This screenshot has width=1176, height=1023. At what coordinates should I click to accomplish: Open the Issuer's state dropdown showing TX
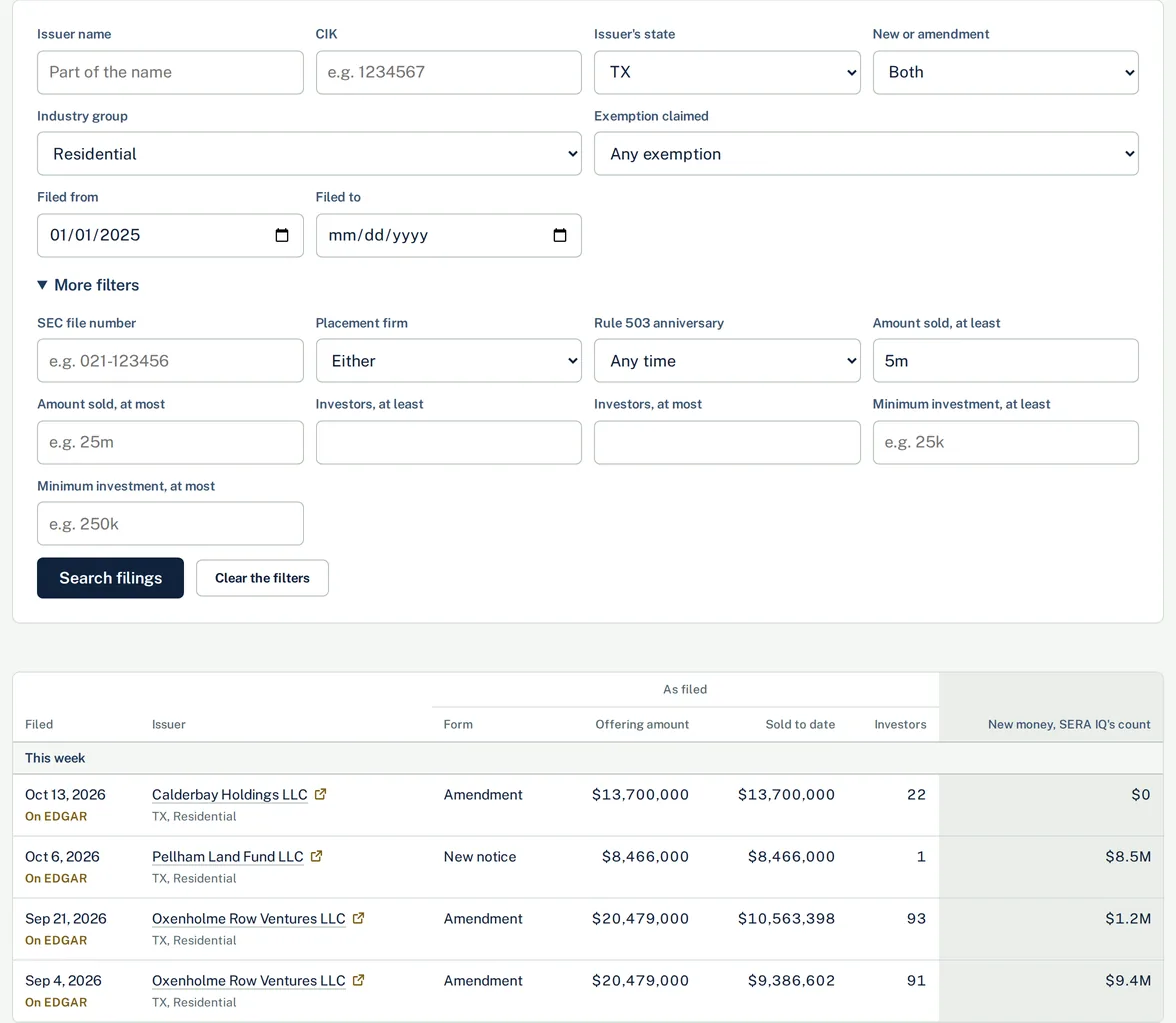[727, 72]
